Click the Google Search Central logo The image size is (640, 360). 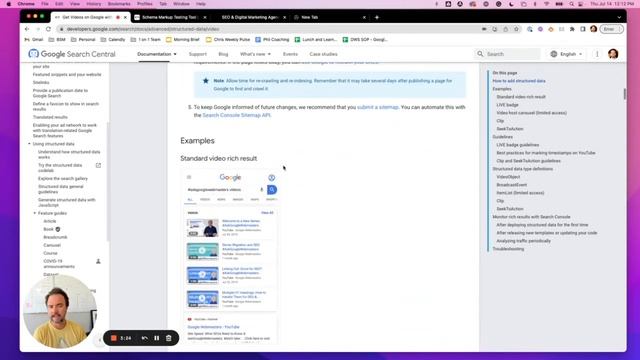click(x=72, y=54)
